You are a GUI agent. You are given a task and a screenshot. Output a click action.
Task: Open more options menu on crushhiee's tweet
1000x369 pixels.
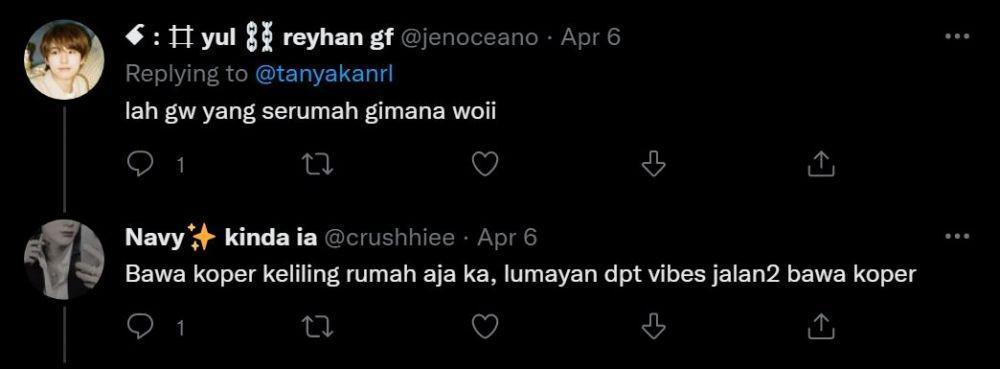[x=957, y=237]
